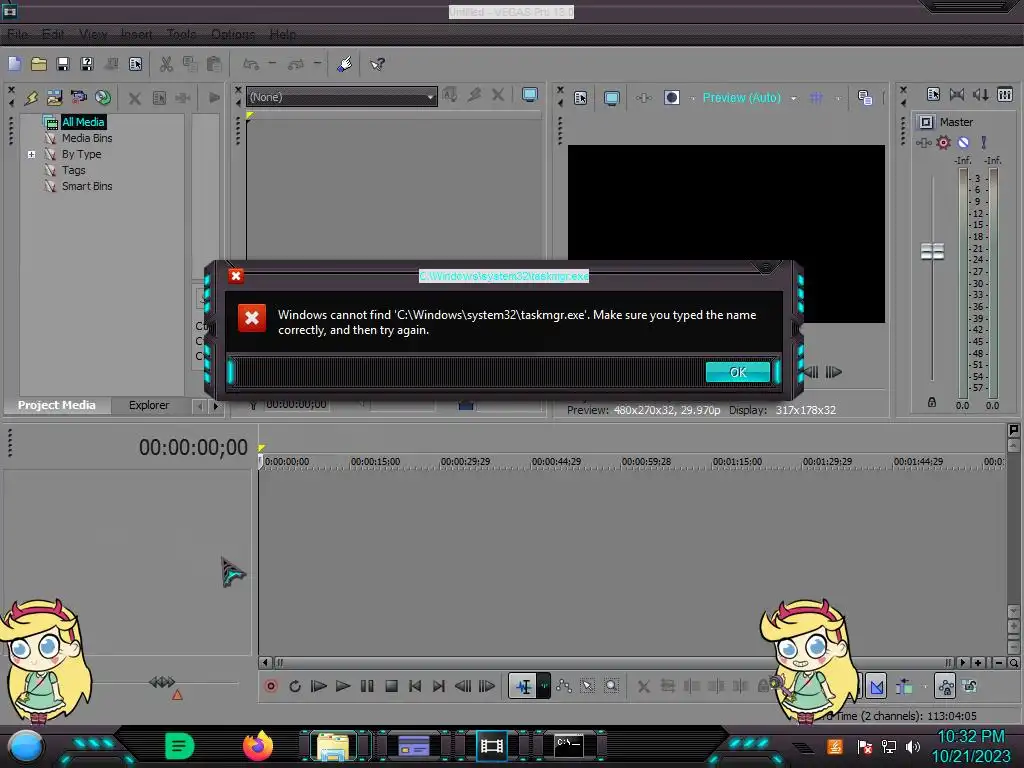Mute the Master bus
The height and width of the screenshot is (768, 1024).
(x=963, y=142)
